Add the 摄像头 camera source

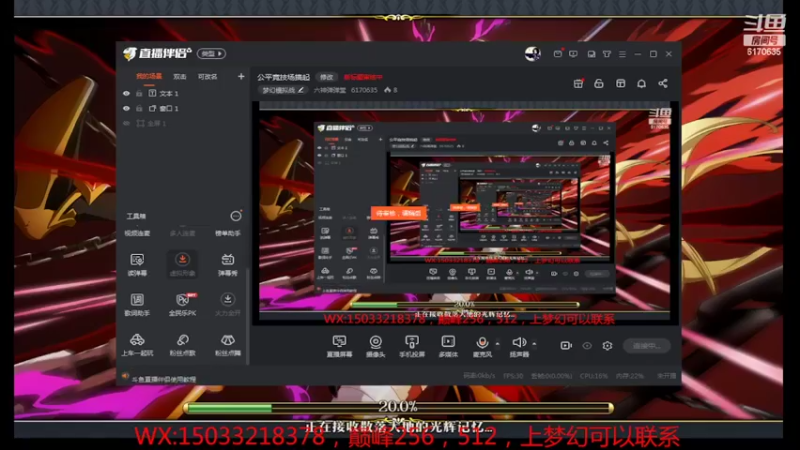click(376, 346)
